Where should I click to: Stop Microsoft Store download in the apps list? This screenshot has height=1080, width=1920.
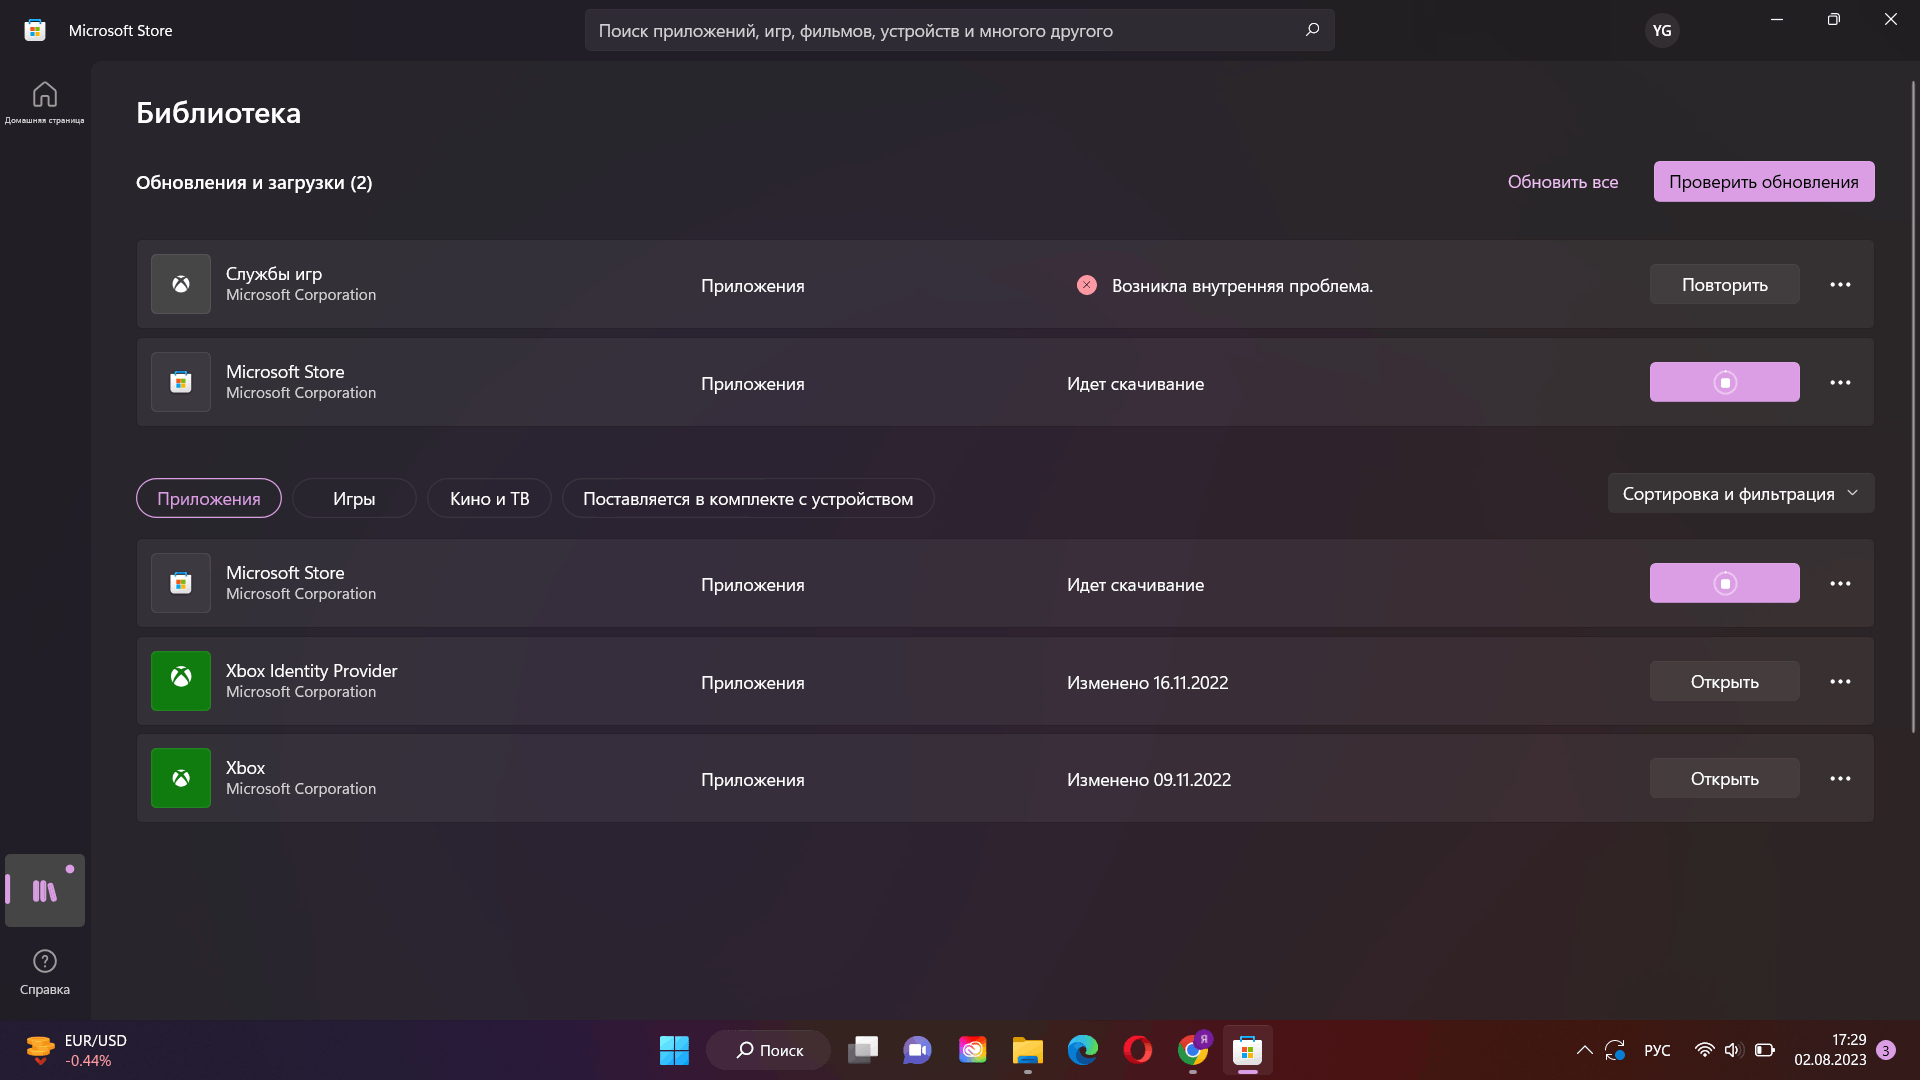tap(1725, 584)
